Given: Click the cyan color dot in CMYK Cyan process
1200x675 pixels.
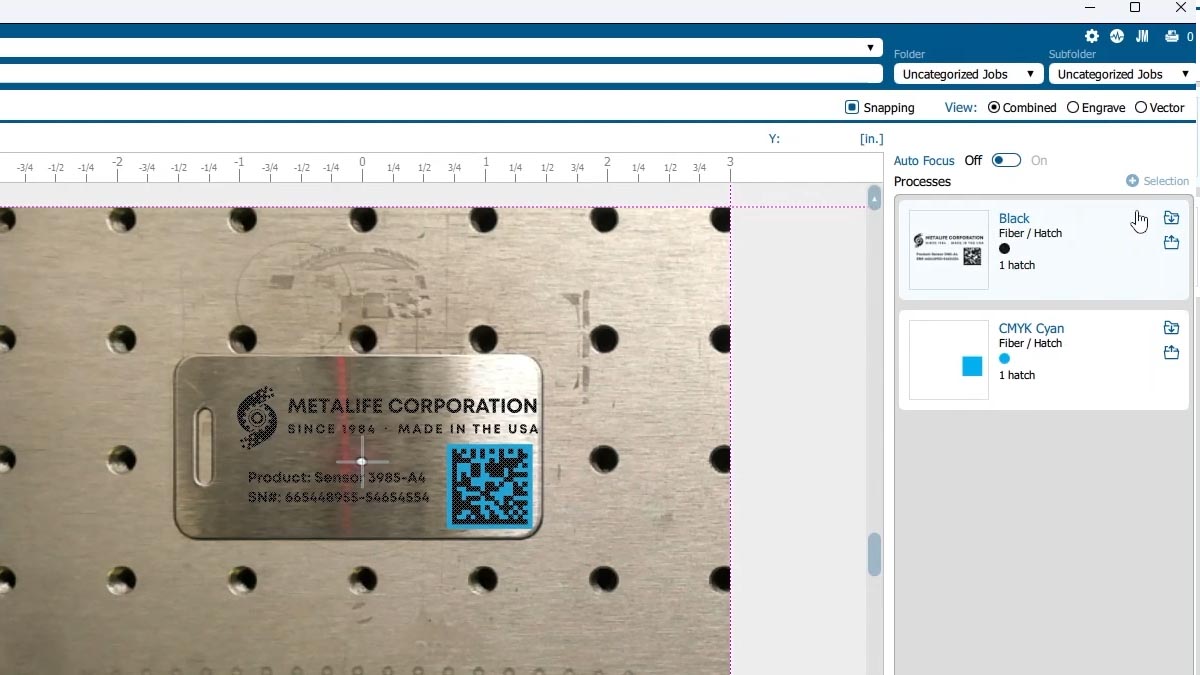Looking at the screenshot, I should 1005,359.
